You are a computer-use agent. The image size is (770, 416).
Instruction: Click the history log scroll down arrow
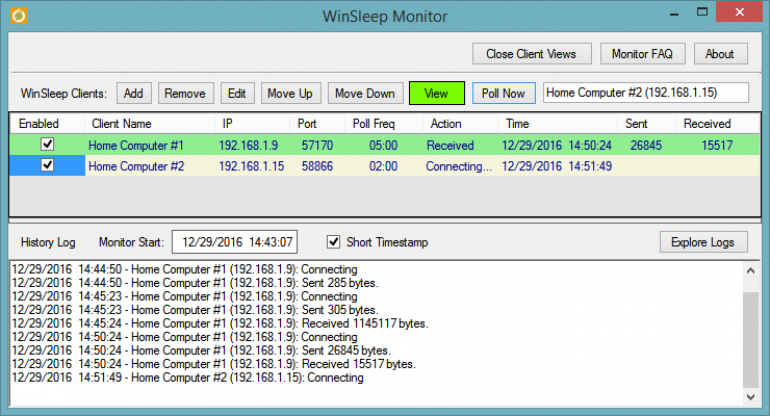tap(750, 397)
